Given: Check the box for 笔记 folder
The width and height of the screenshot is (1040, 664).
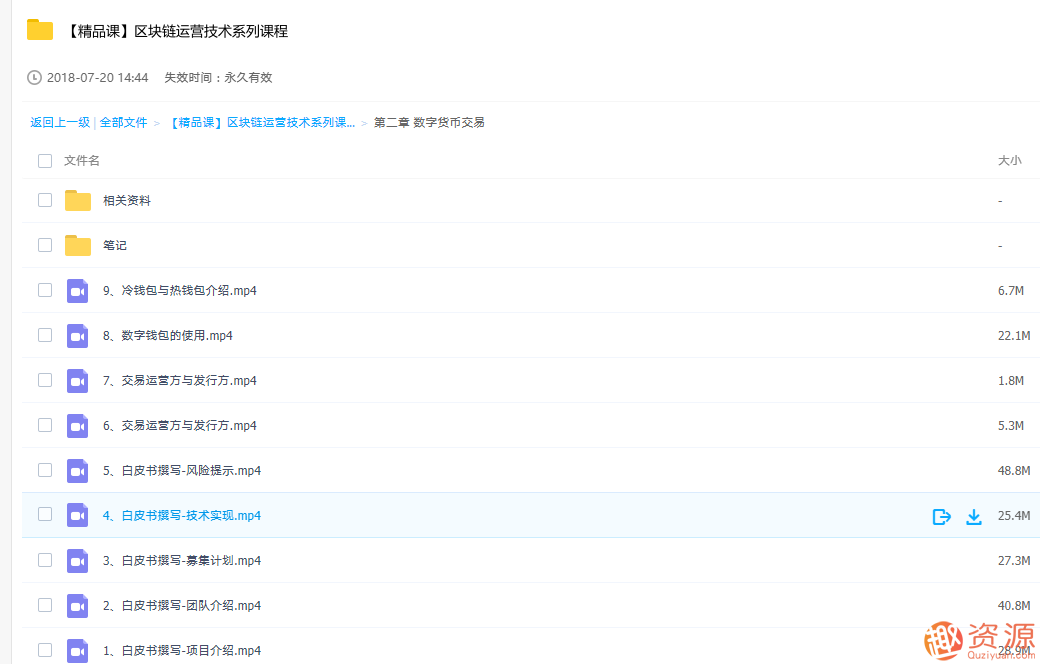Looking at the screenshot, I should (x=45, y=245).
